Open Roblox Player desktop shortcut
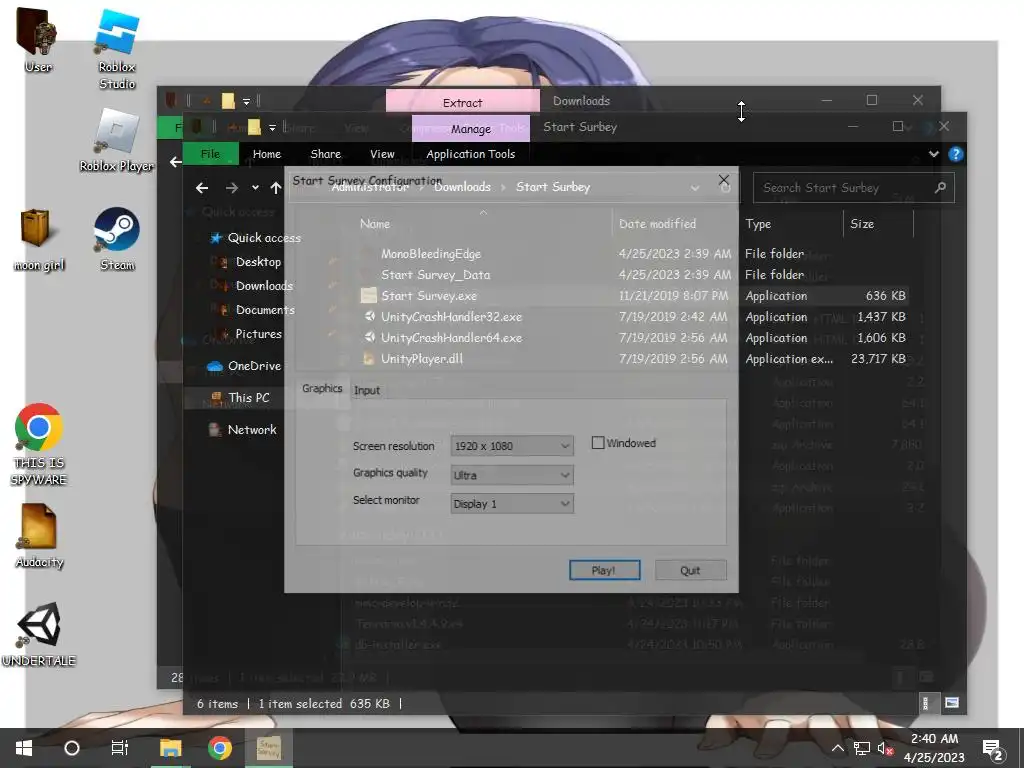The height and width of the screenshot is (768, 1024). (x=117, y=140)
